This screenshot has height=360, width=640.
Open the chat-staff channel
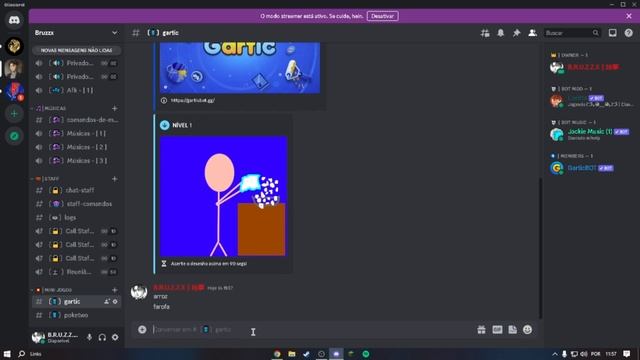pos(76,190)
